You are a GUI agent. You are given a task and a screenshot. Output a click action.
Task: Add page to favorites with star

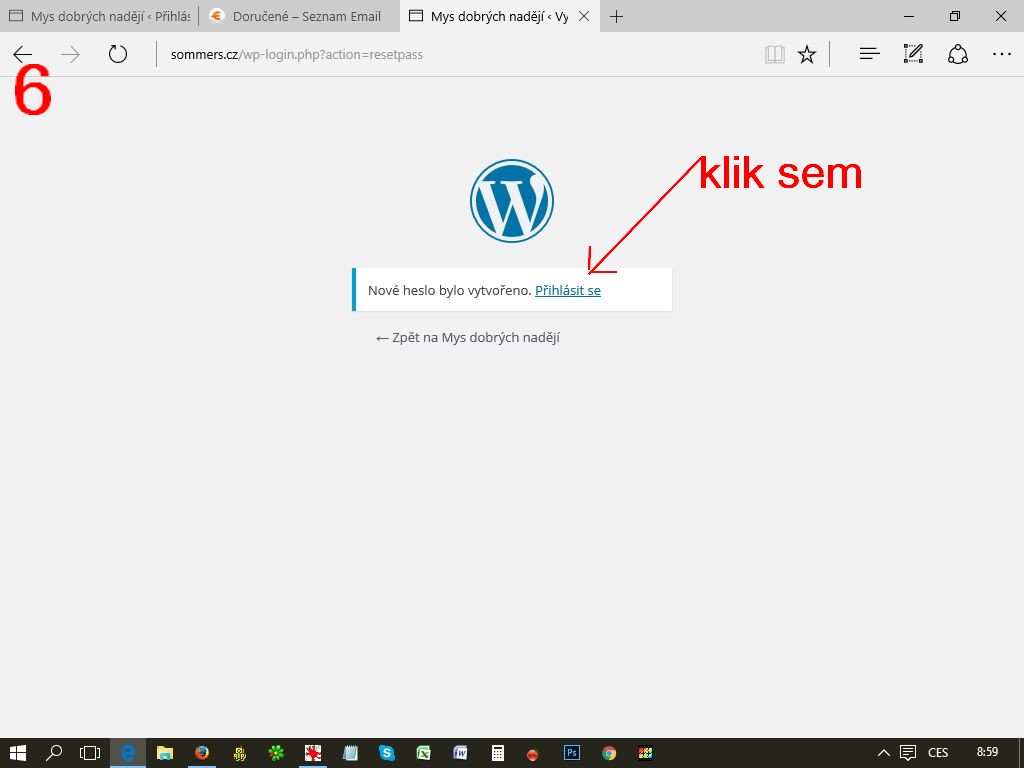tap(807, 54)
